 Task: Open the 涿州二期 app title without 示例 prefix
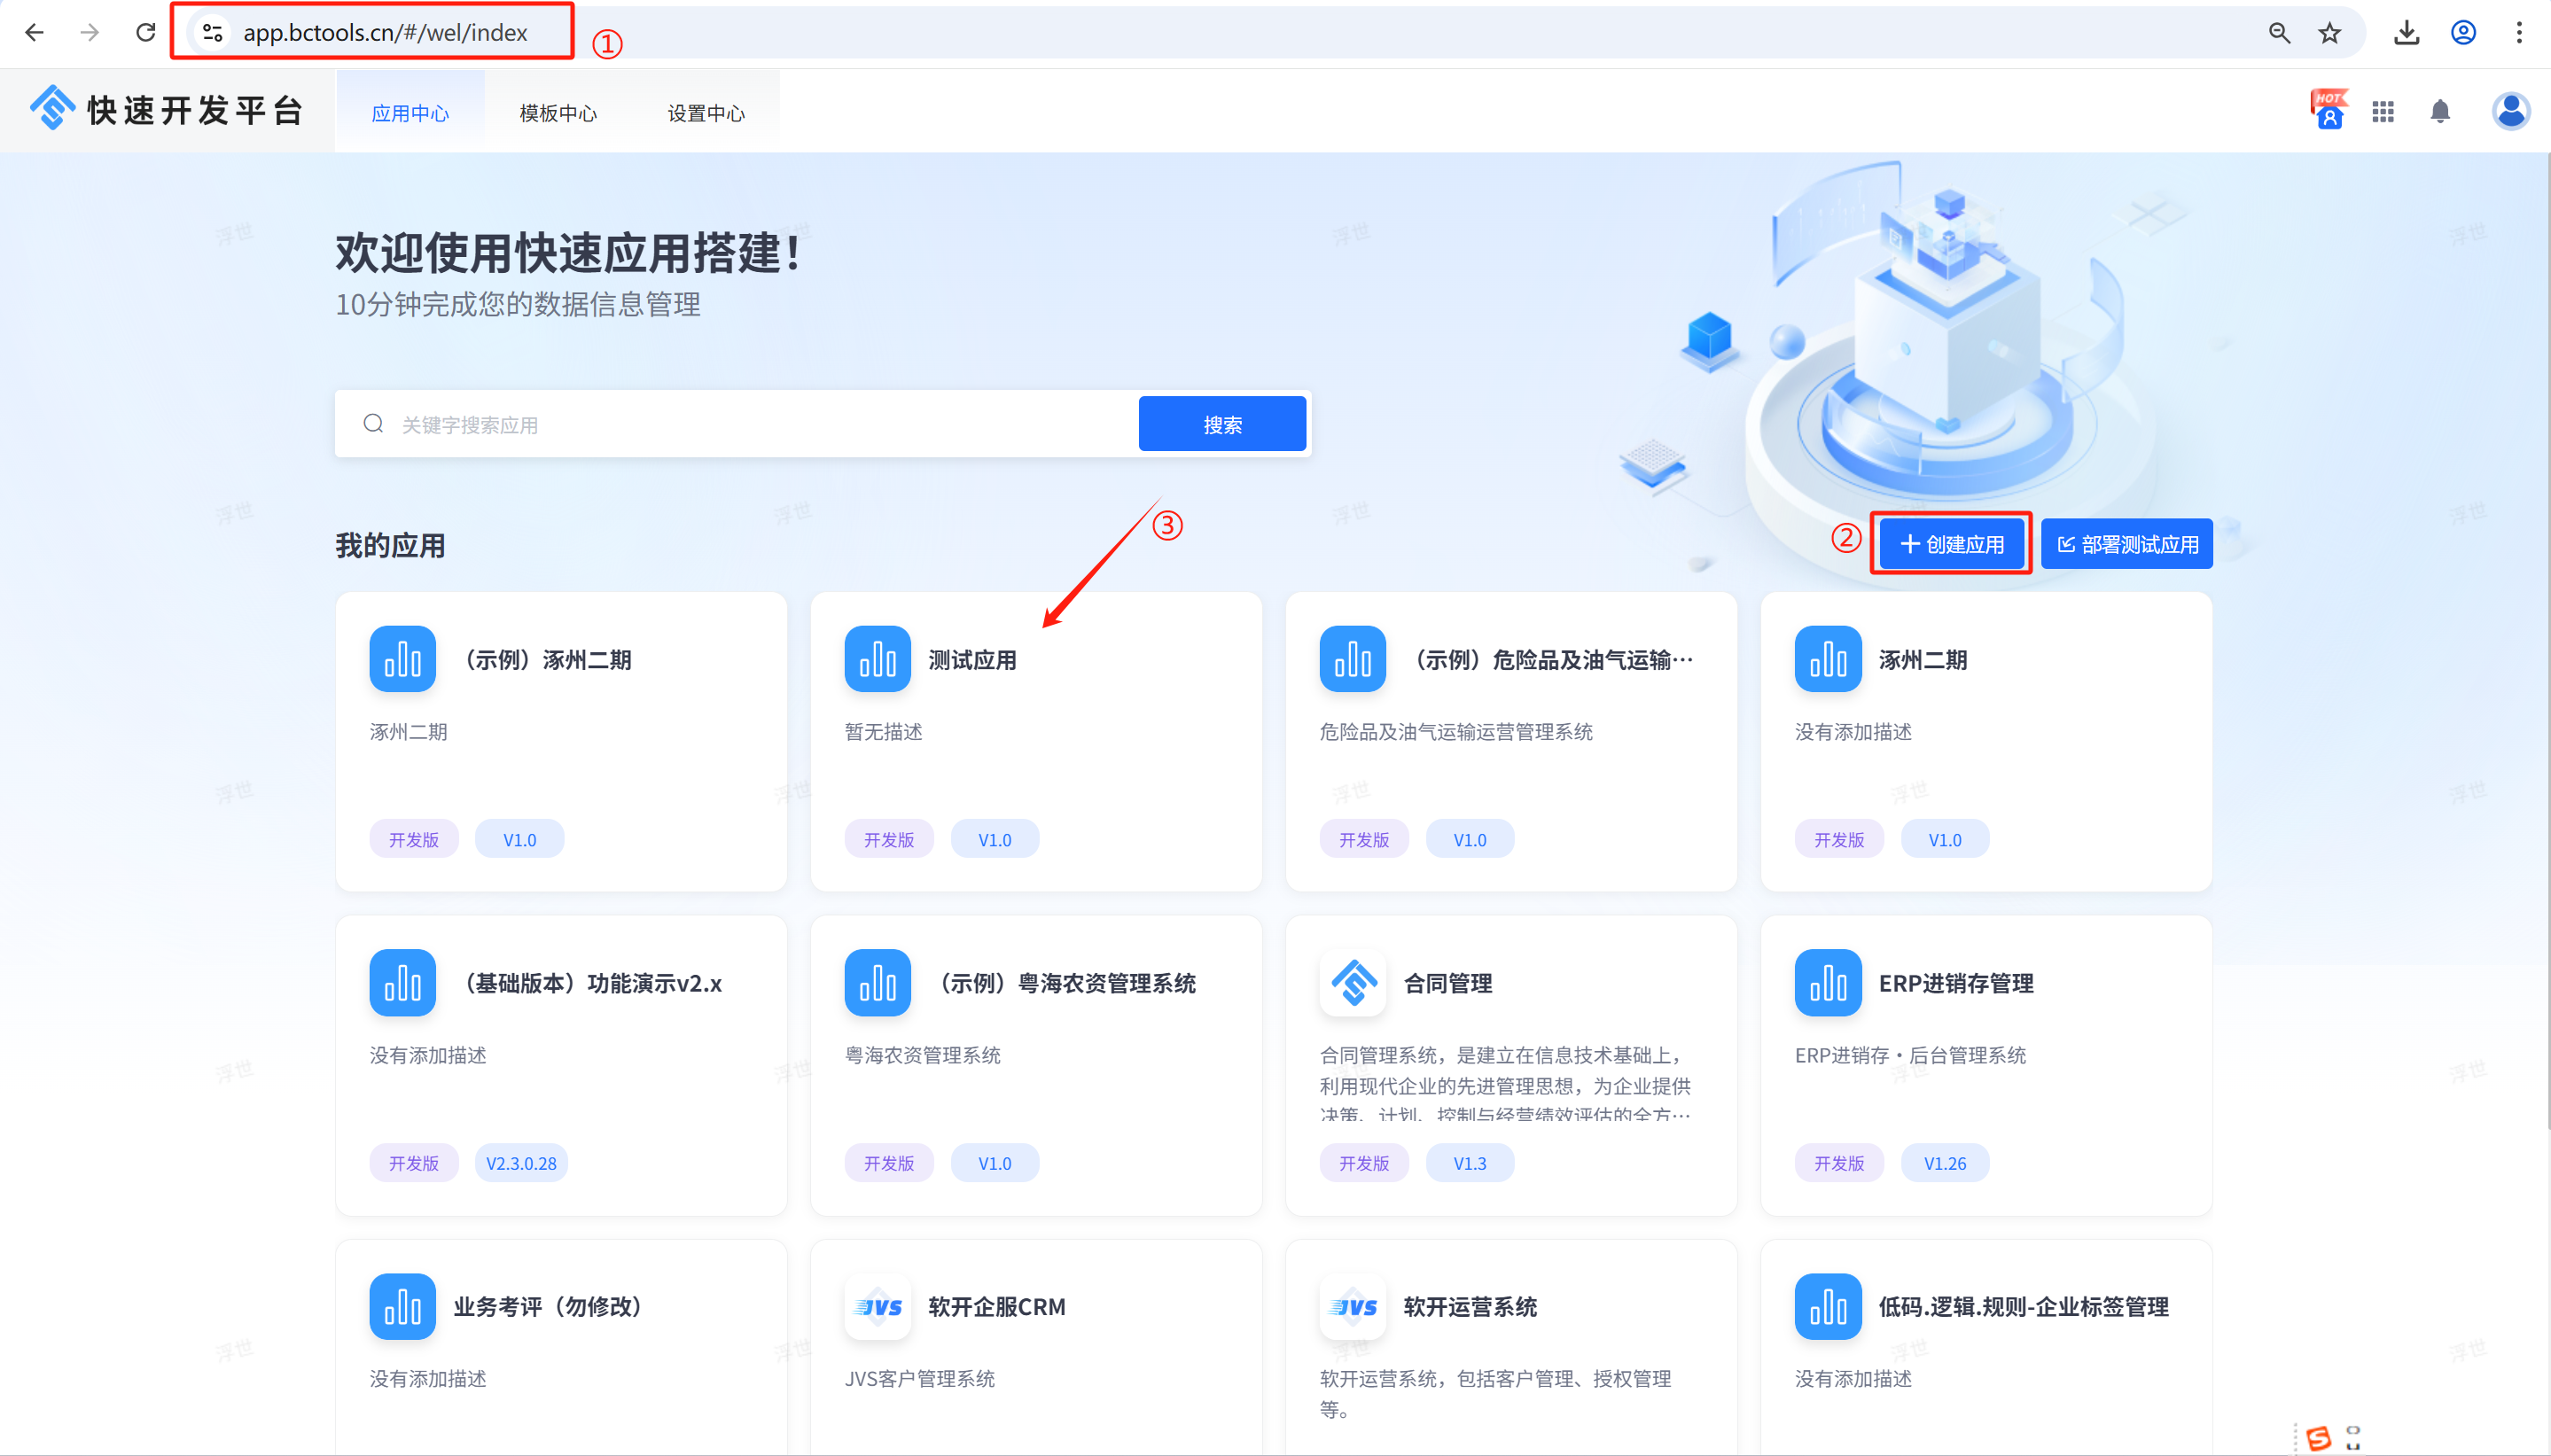1923,660
